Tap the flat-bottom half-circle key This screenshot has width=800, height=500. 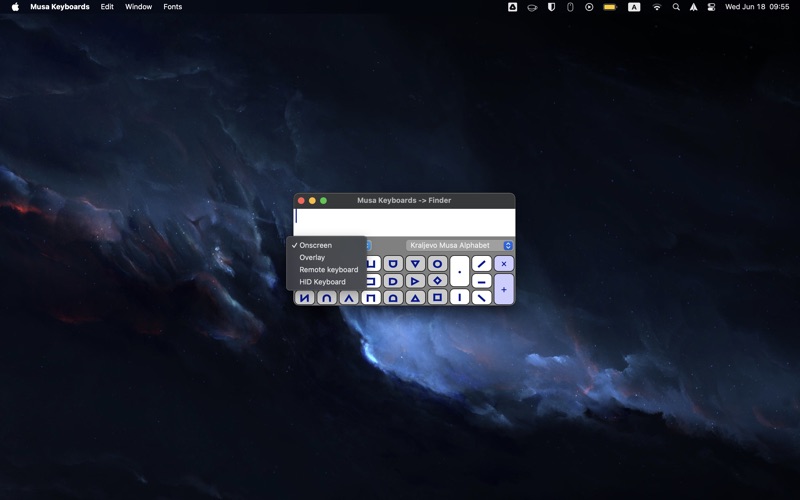(393, 297)
